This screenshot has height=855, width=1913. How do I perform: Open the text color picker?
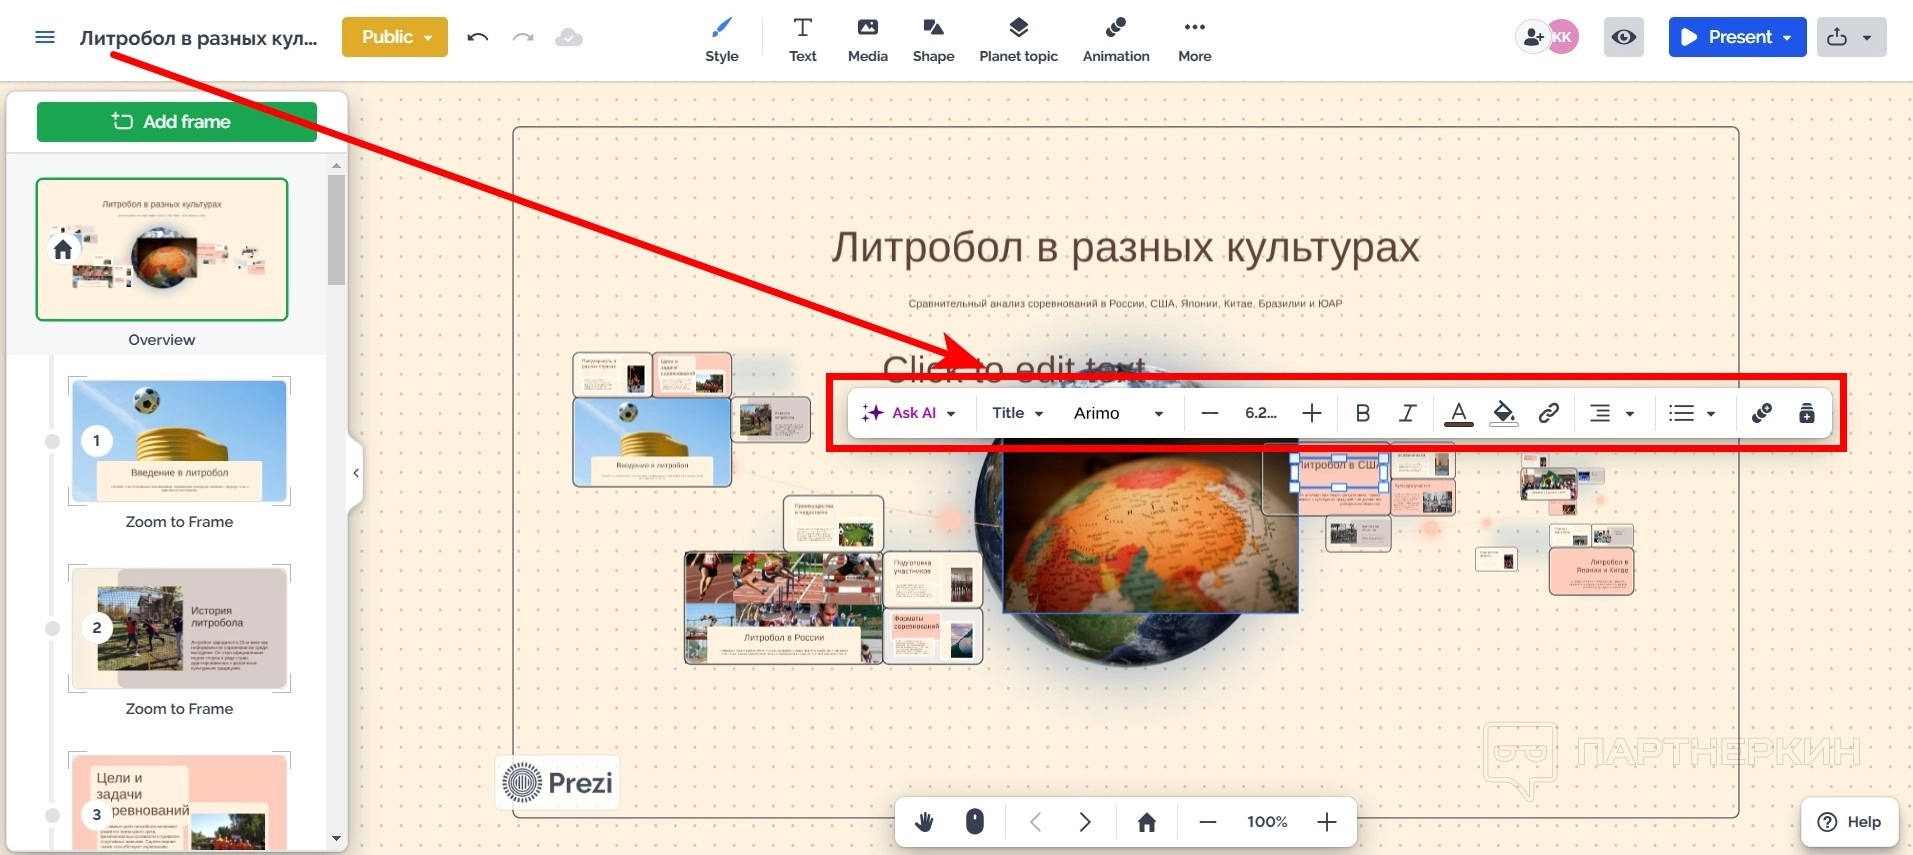tap(1458, 413)
